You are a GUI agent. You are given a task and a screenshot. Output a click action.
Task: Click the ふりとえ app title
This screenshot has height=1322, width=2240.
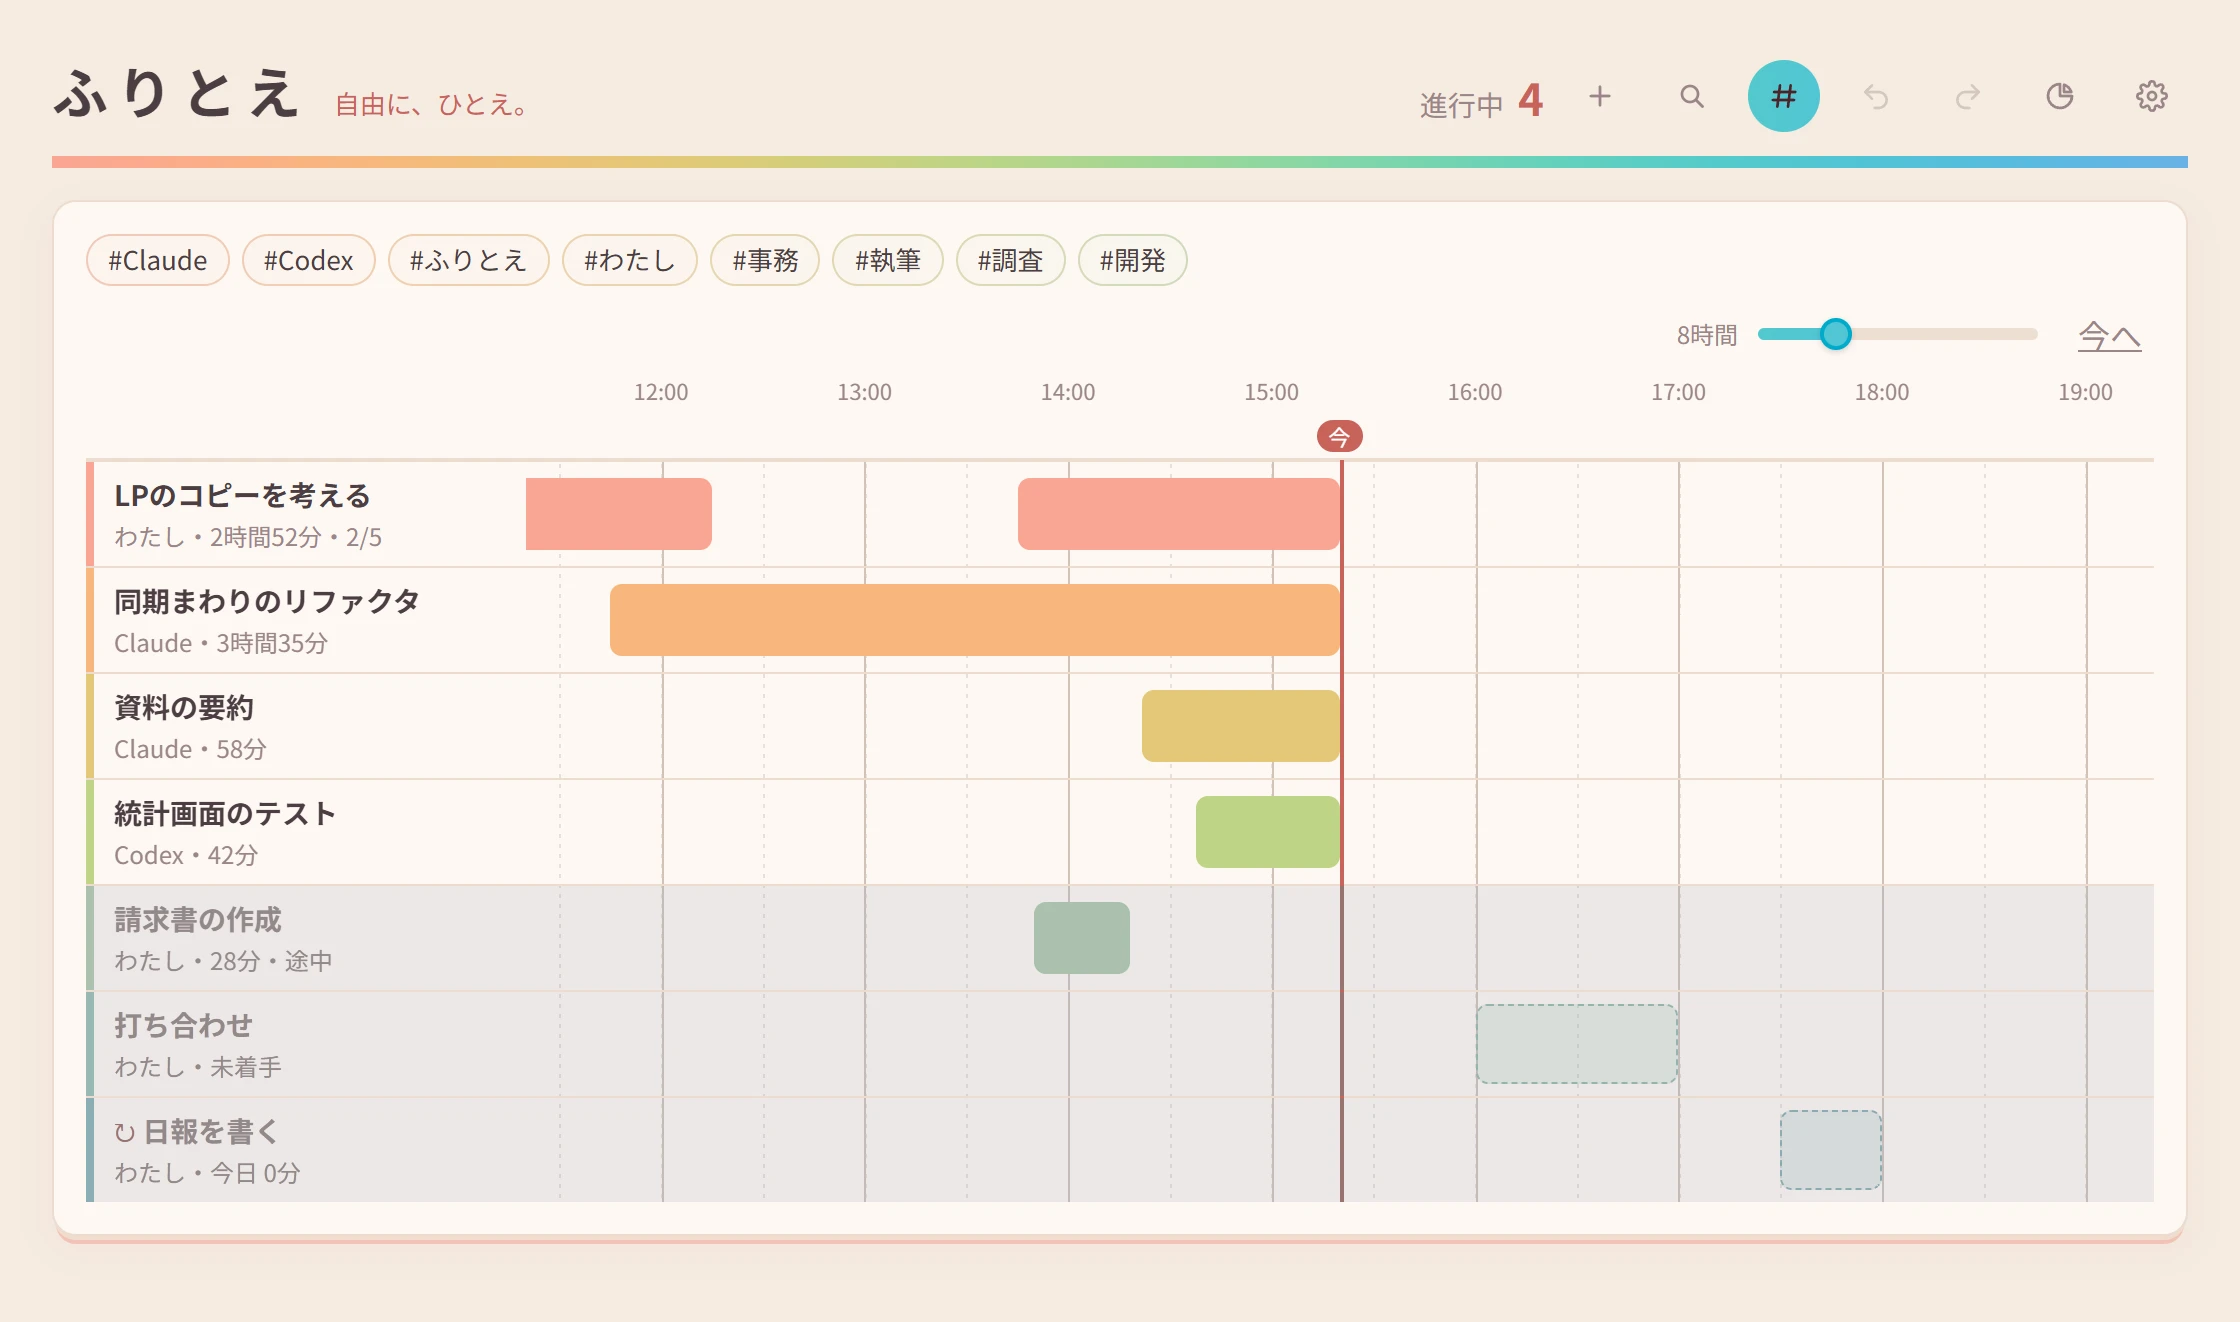point(177,94)
